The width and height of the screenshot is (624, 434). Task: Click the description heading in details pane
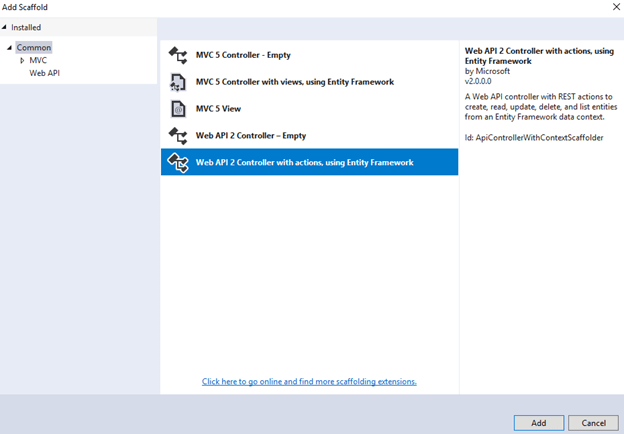click(539, 56)
